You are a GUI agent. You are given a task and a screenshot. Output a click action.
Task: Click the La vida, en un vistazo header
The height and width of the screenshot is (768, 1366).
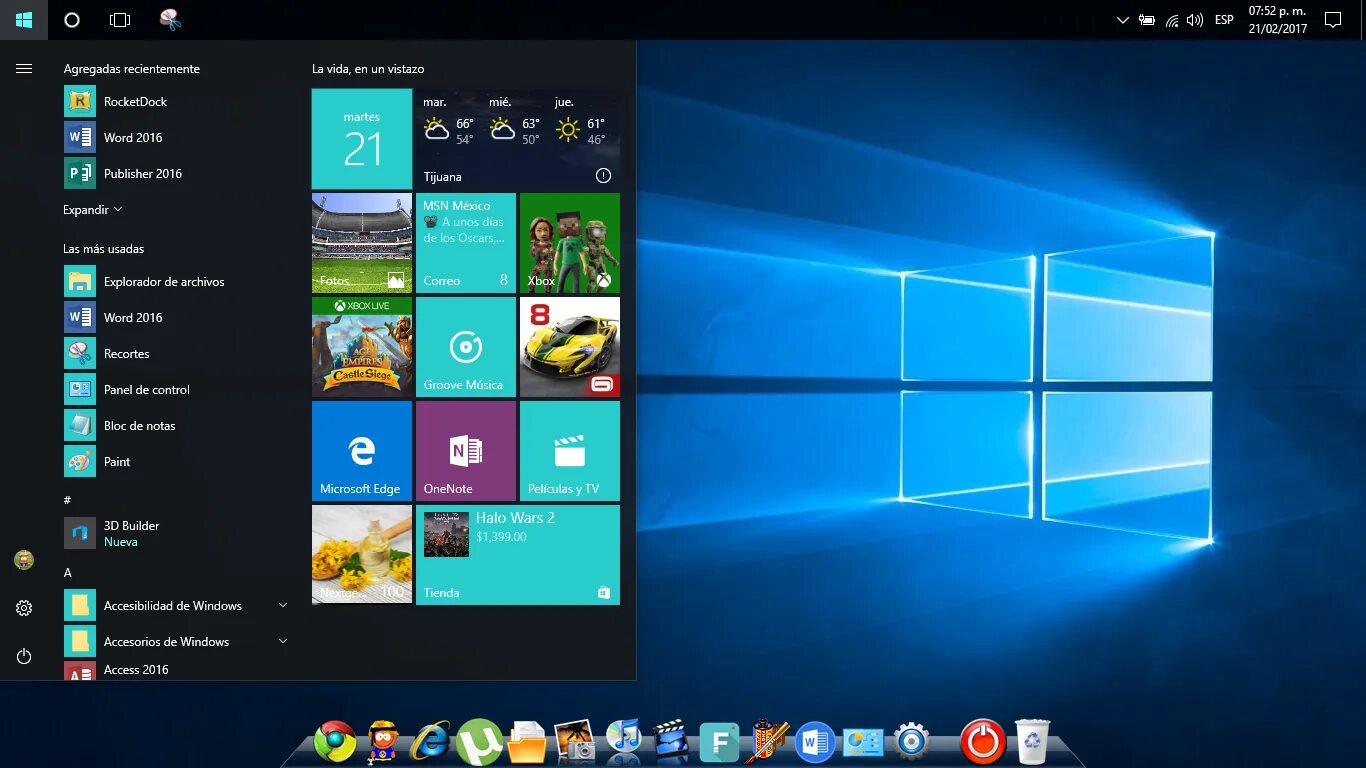[x=368, y=69]
